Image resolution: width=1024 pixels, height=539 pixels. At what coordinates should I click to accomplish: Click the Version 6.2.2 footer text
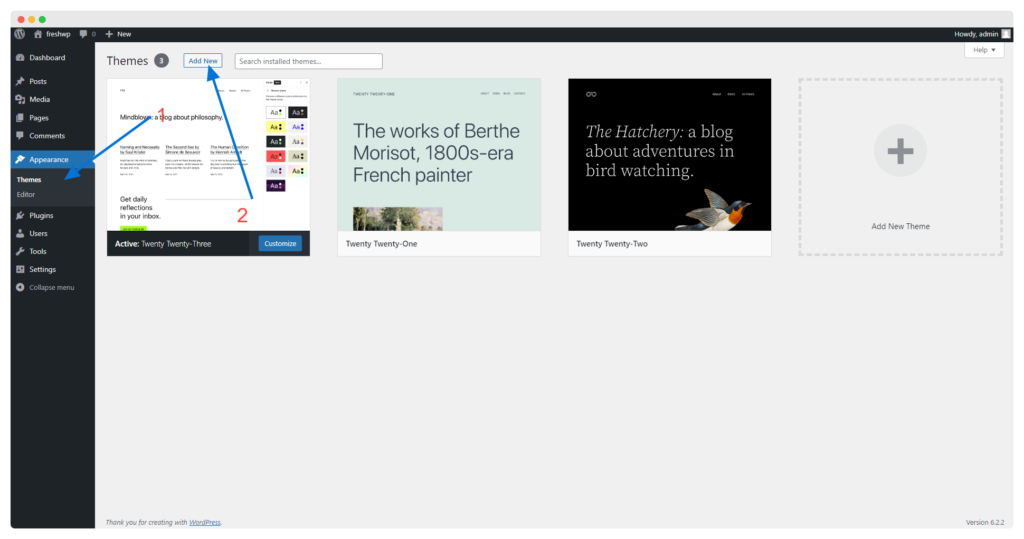(985, 523)
